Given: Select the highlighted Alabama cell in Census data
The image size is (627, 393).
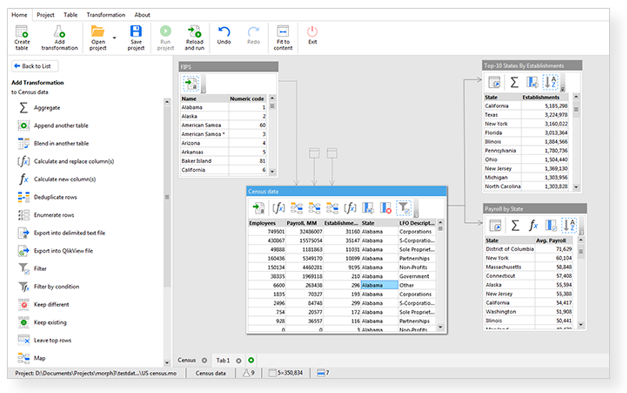Looking at the screenshot, I should (379, 285).
